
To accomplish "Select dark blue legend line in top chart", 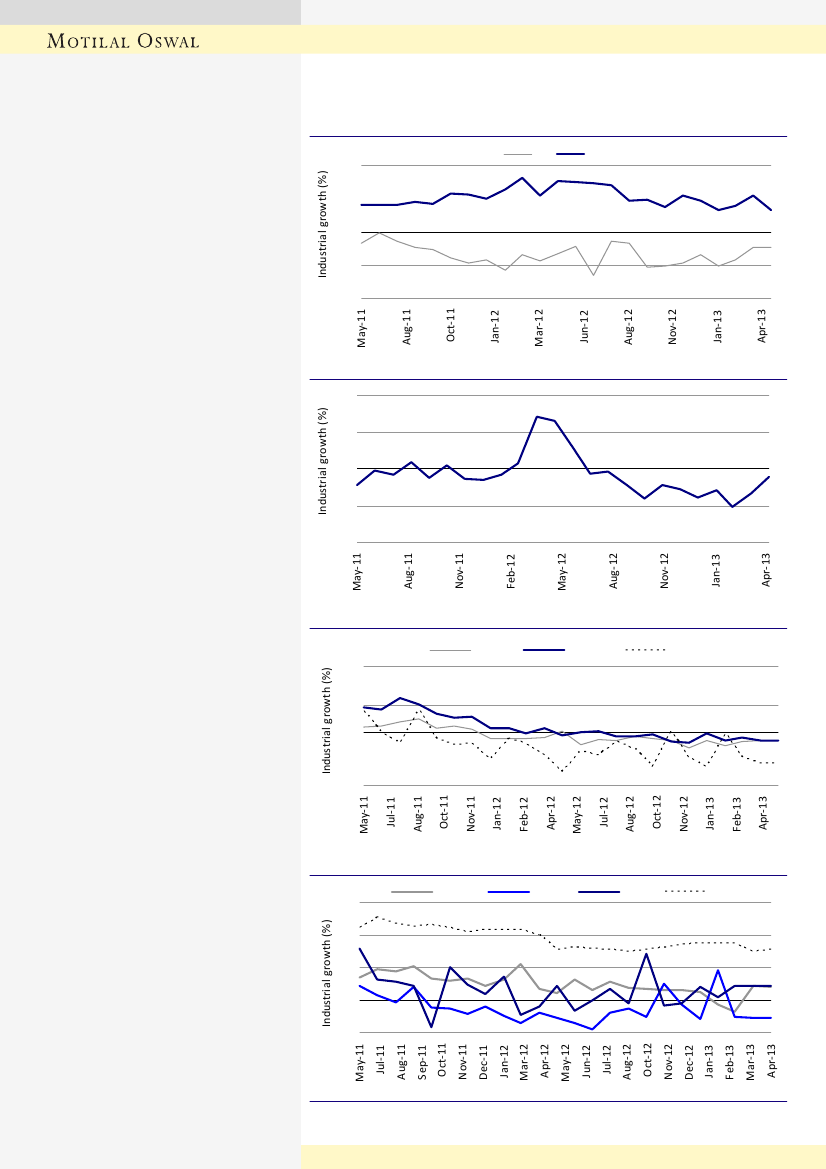I will click(570, 154).
